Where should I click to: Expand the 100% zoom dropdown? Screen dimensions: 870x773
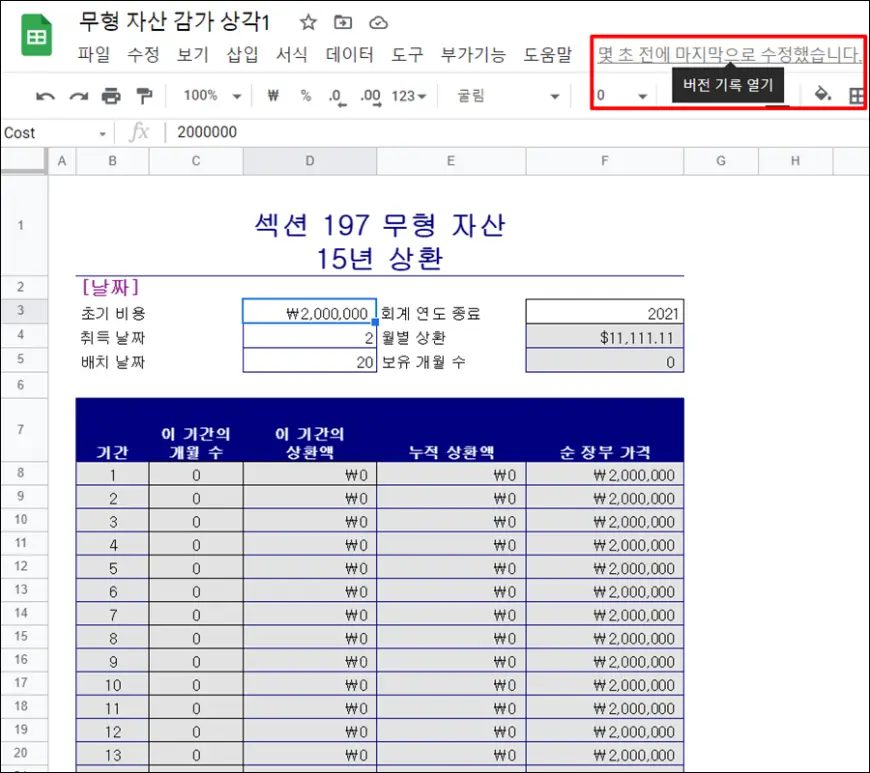point(213,96)
